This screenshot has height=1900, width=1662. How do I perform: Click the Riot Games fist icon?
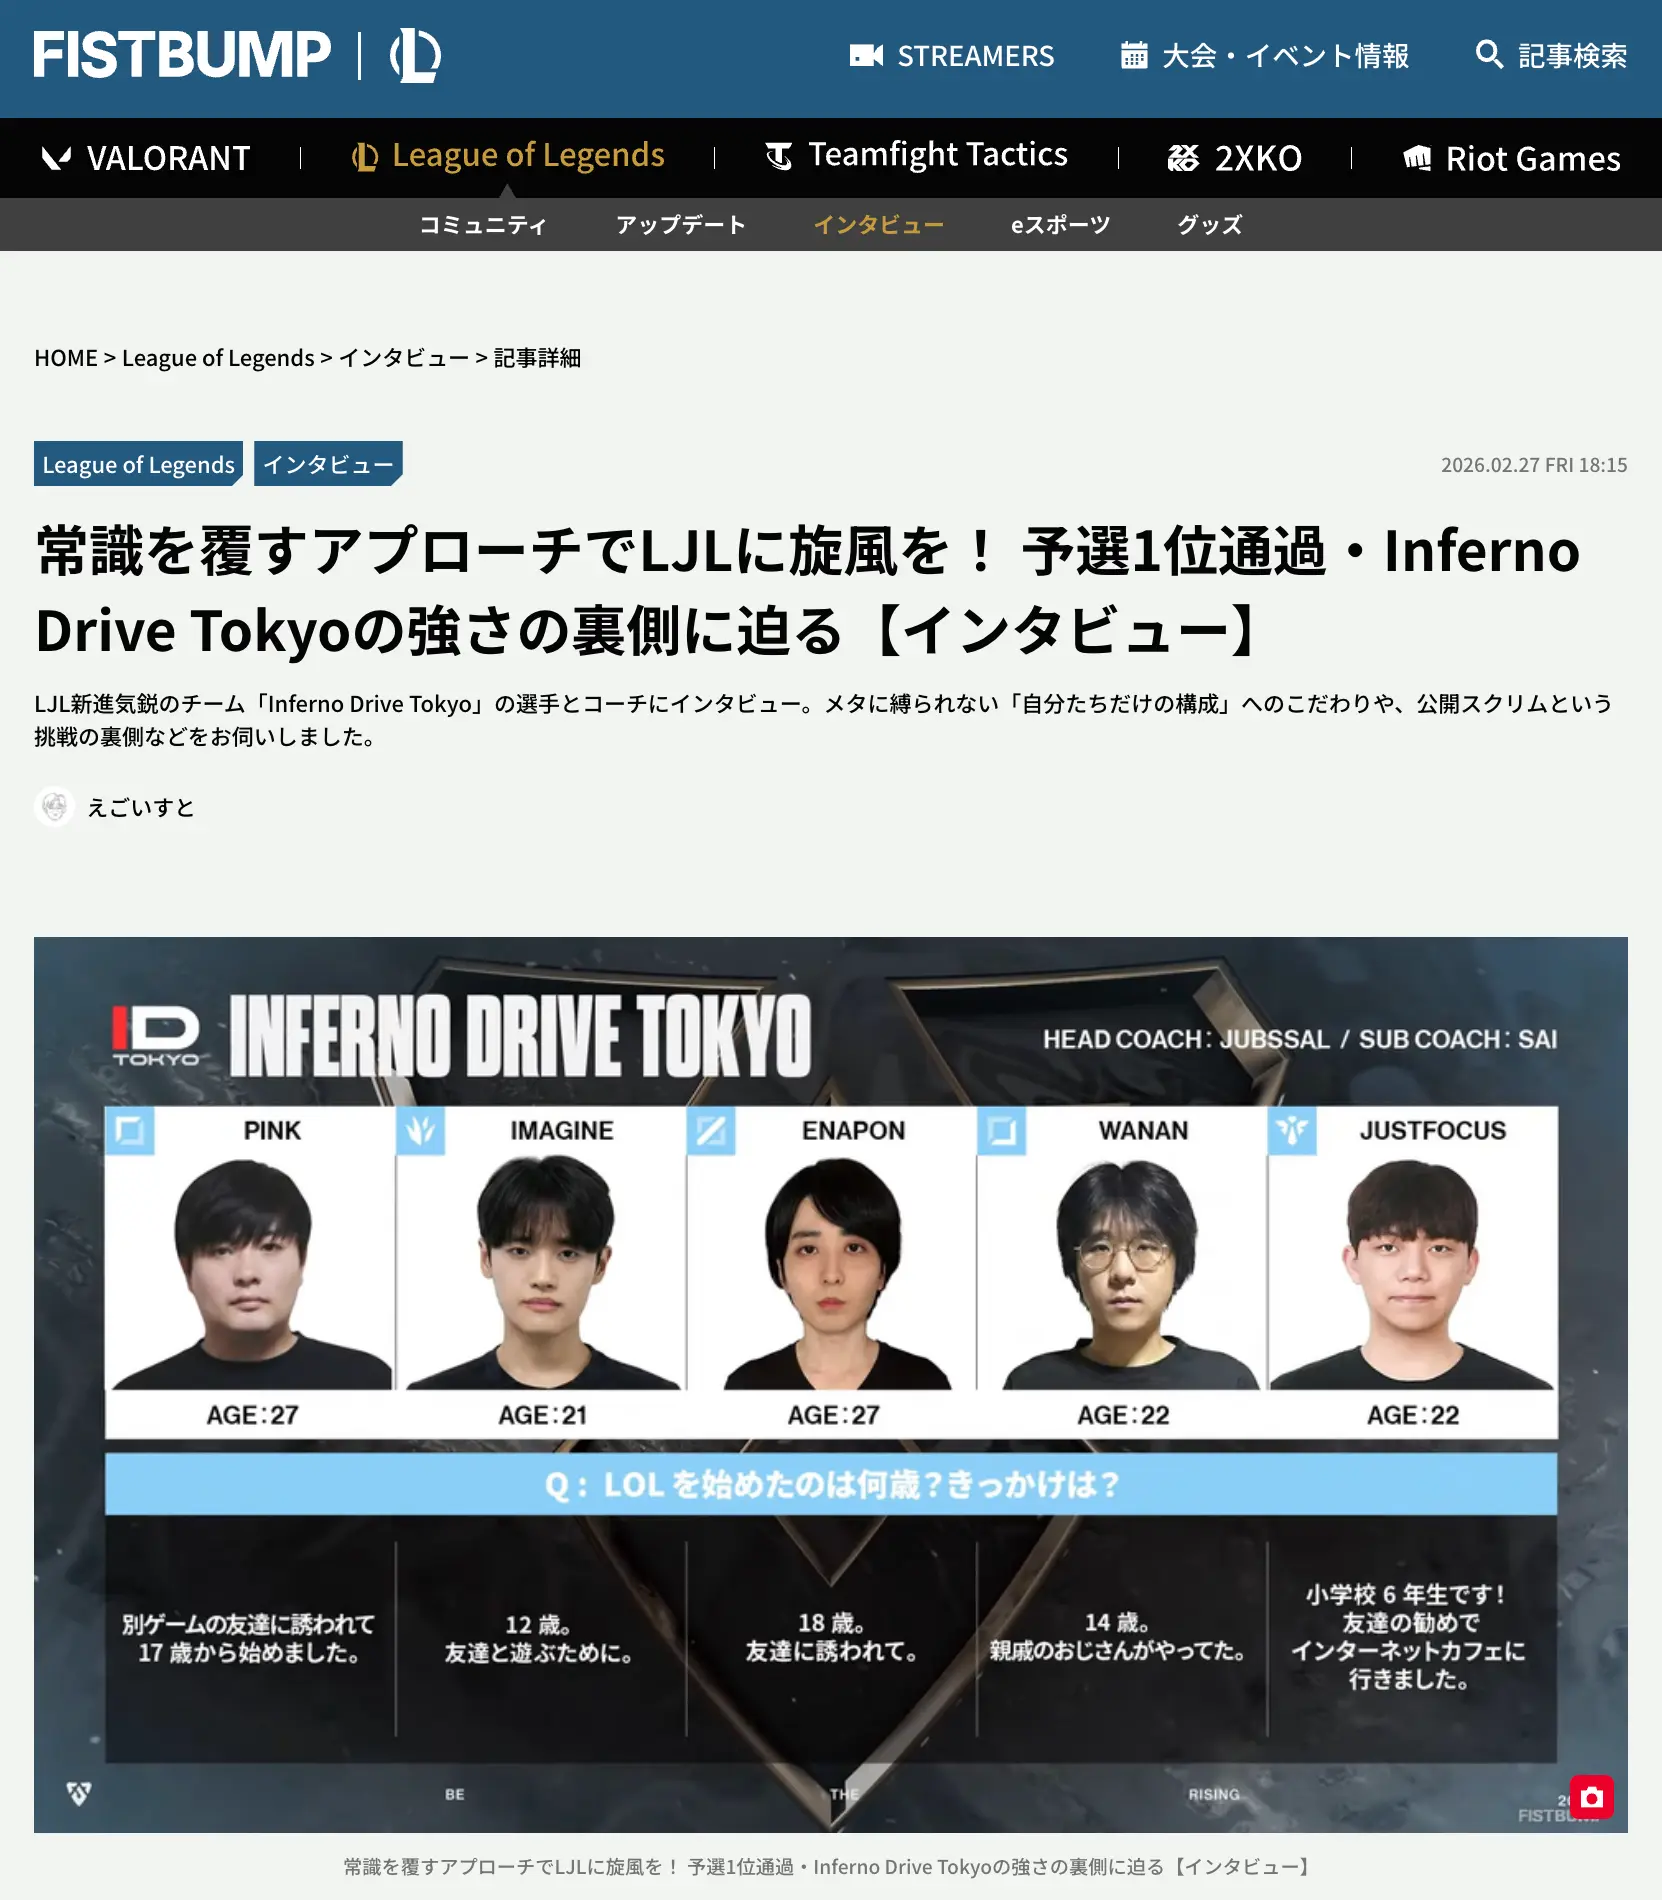(1417, 158)
